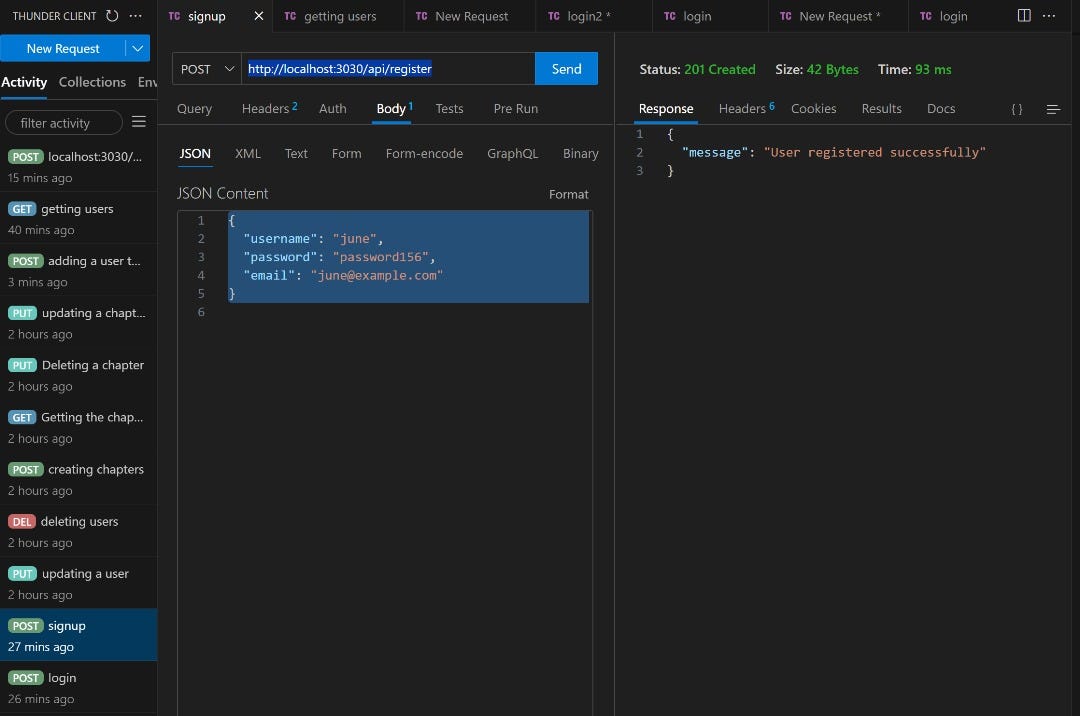This screenshot has width=1080, height=716.
Task: Open the response hamburger menu icon
Action: [x=1052, y=108]
